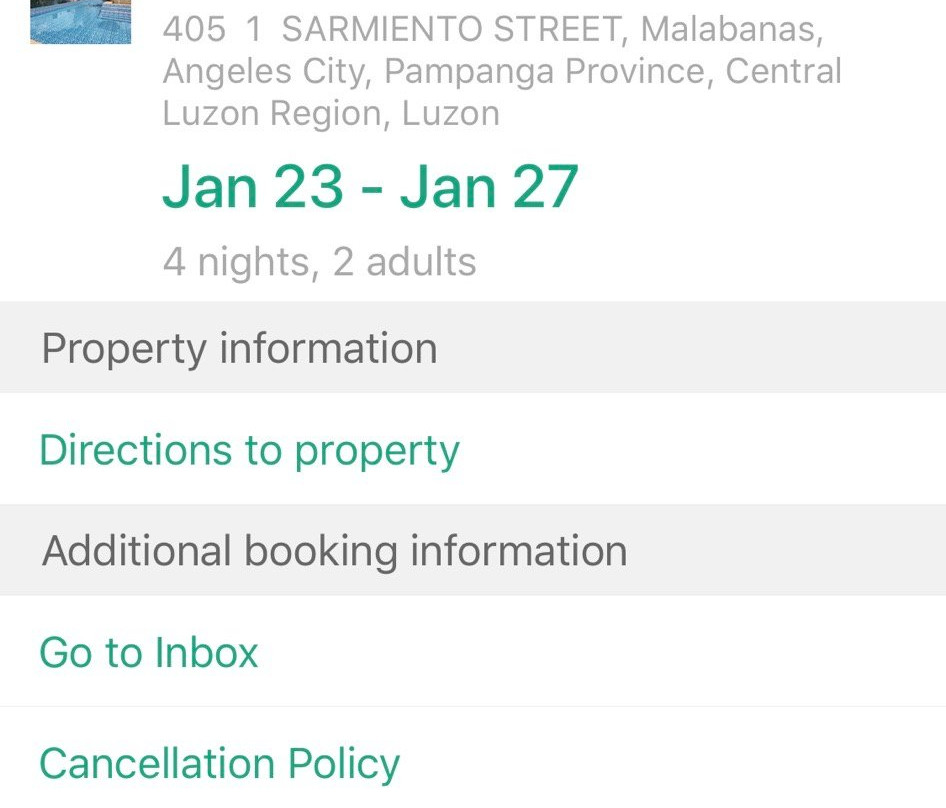Tap the 4 nights text
The image size is (946, 808).
236,262
